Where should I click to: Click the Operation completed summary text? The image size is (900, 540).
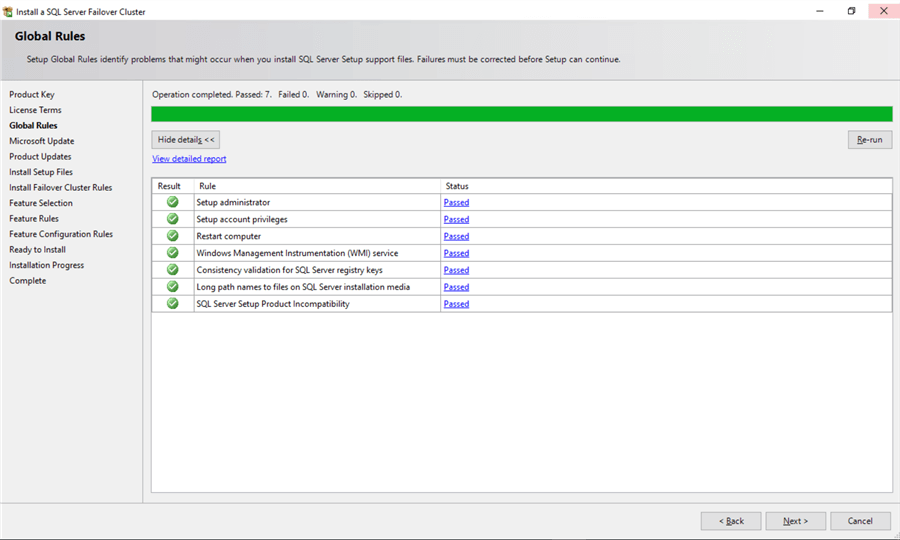(277, 94)
